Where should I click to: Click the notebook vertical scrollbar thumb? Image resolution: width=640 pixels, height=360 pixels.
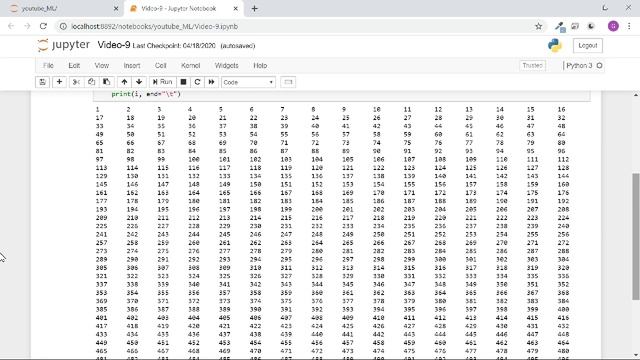click(x=636, y=237)
